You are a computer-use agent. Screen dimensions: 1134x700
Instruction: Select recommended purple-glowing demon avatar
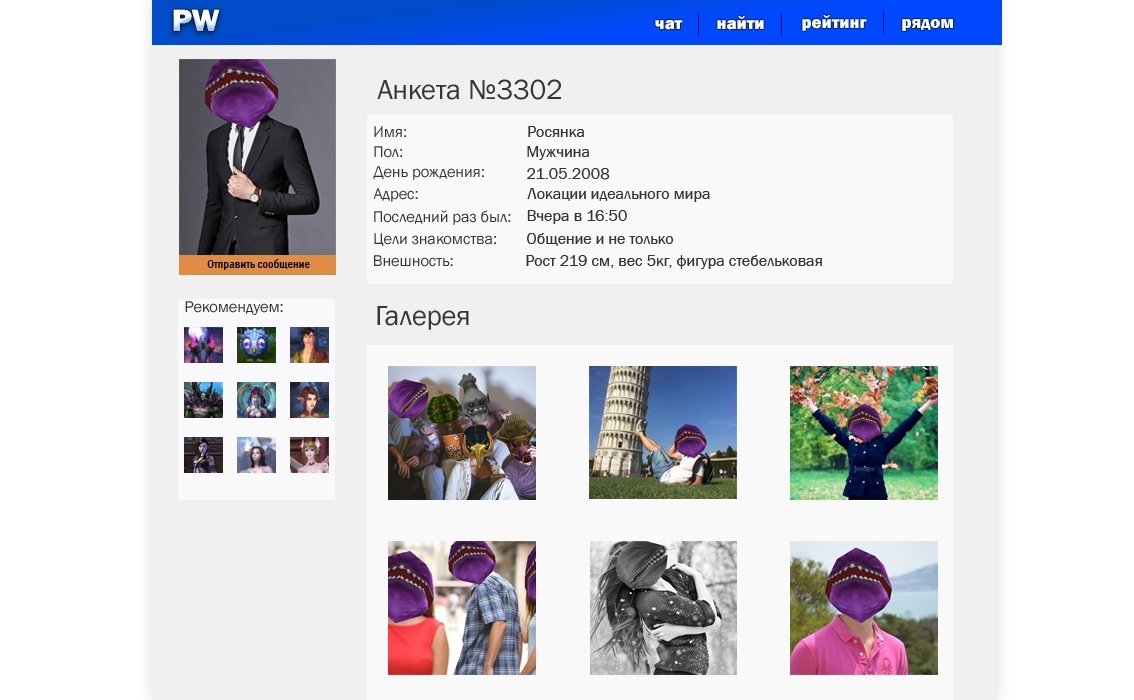(x=203, y=345)
